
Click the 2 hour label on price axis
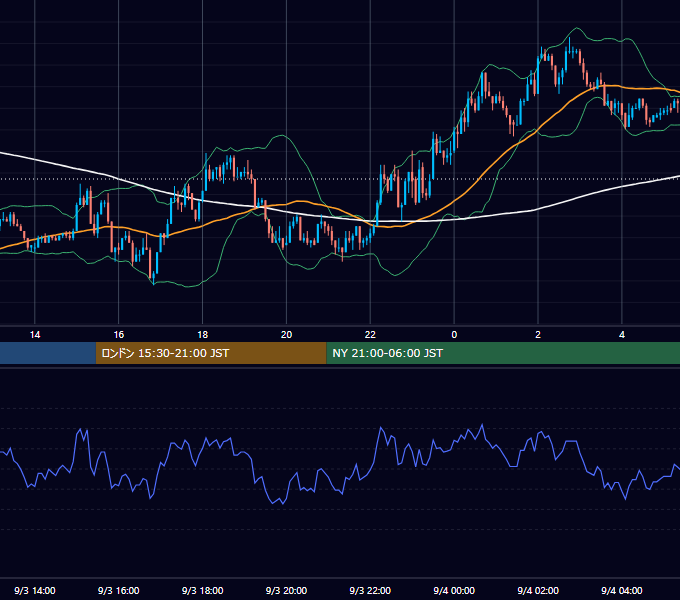(538, 335)
